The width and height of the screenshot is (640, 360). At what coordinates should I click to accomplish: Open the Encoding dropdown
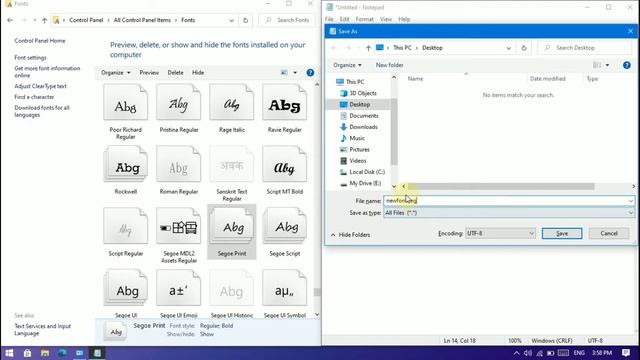coord(500,233)
